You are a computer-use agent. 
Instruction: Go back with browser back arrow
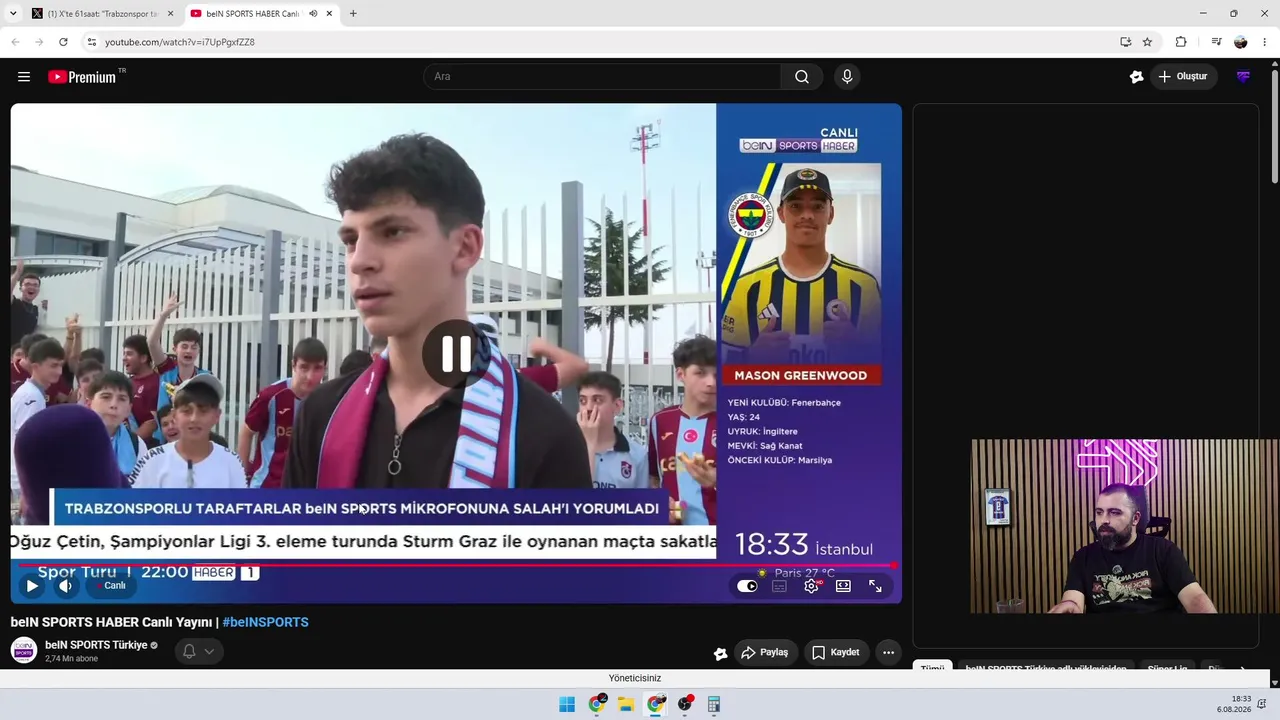(x=15, y=42)
